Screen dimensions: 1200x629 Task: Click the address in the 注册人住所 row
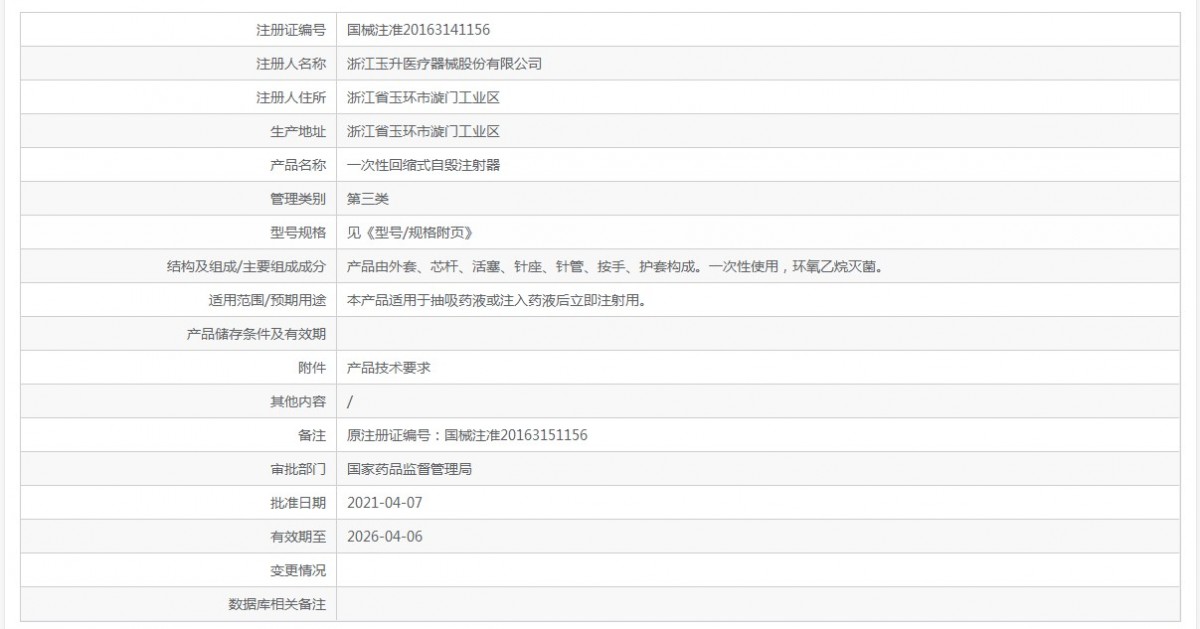point(423,98)
